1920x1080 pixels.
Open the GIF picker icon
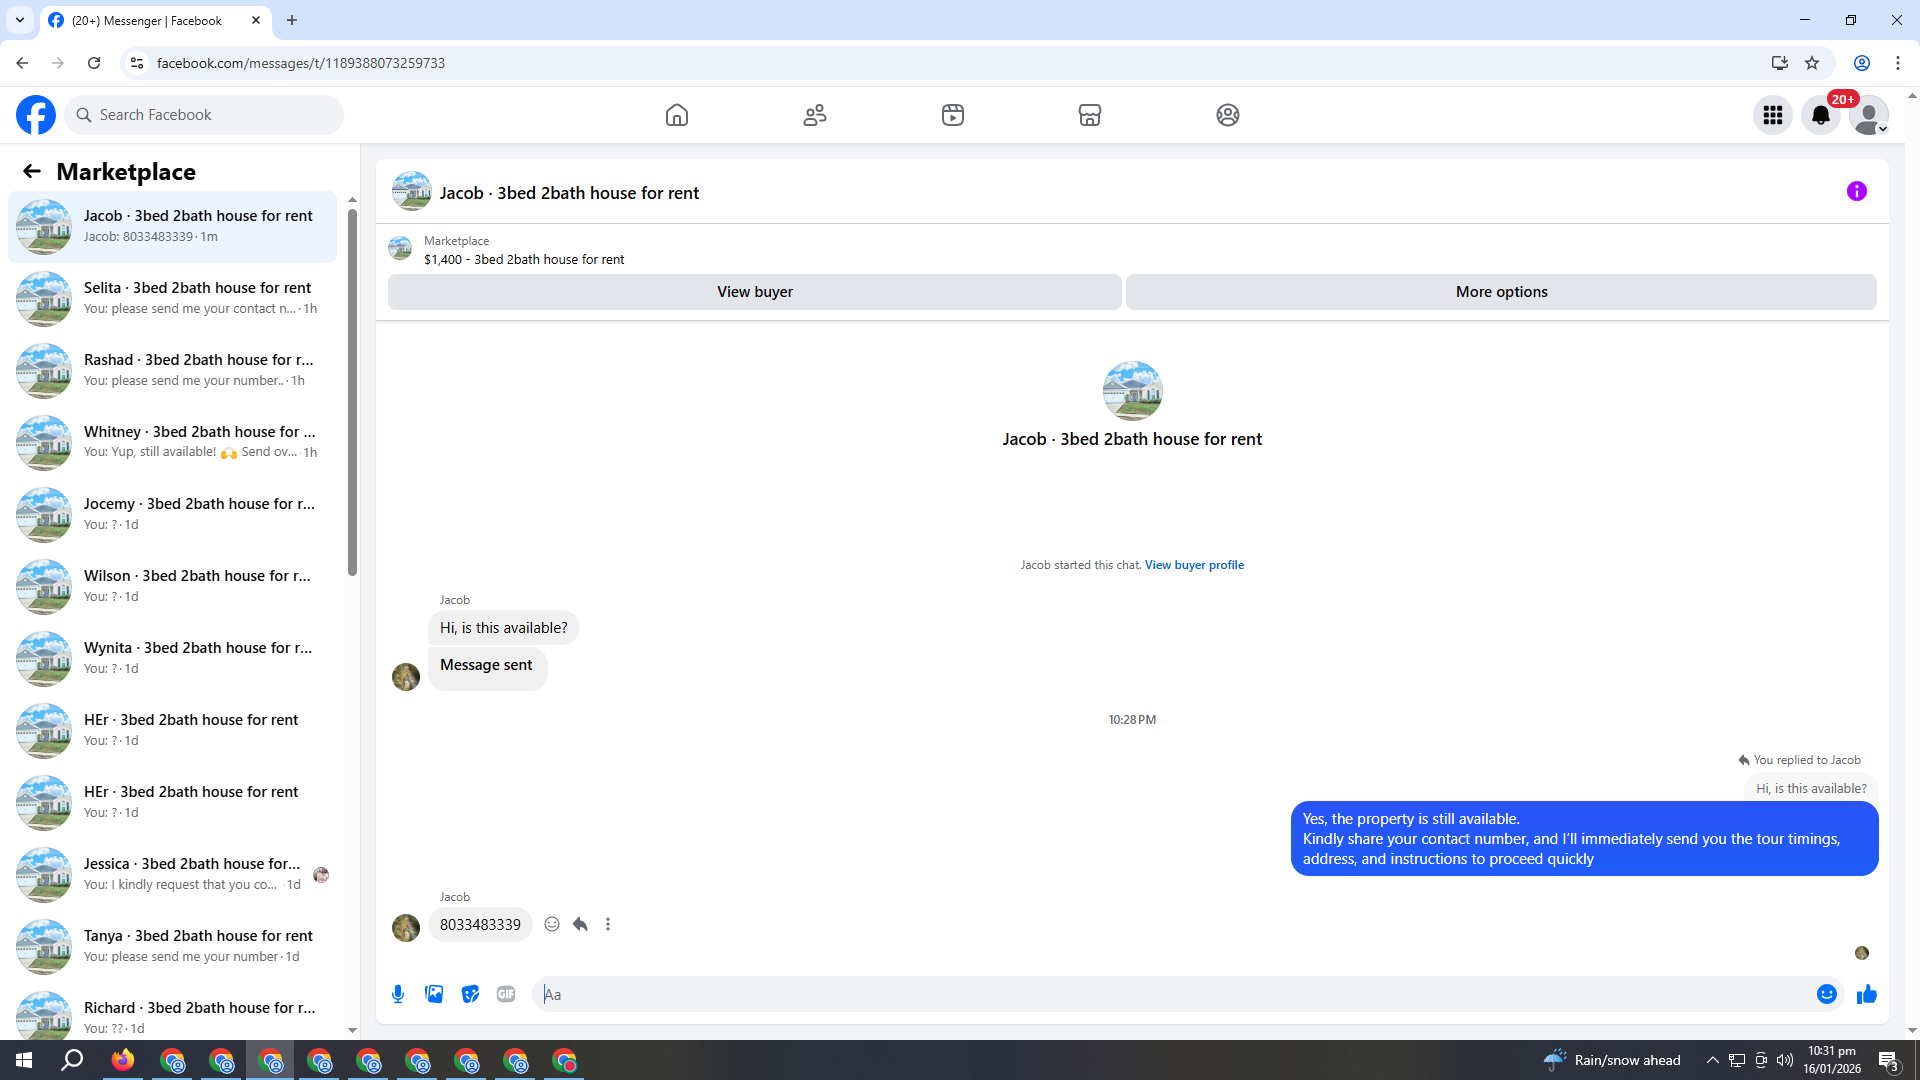click(506, 994)
